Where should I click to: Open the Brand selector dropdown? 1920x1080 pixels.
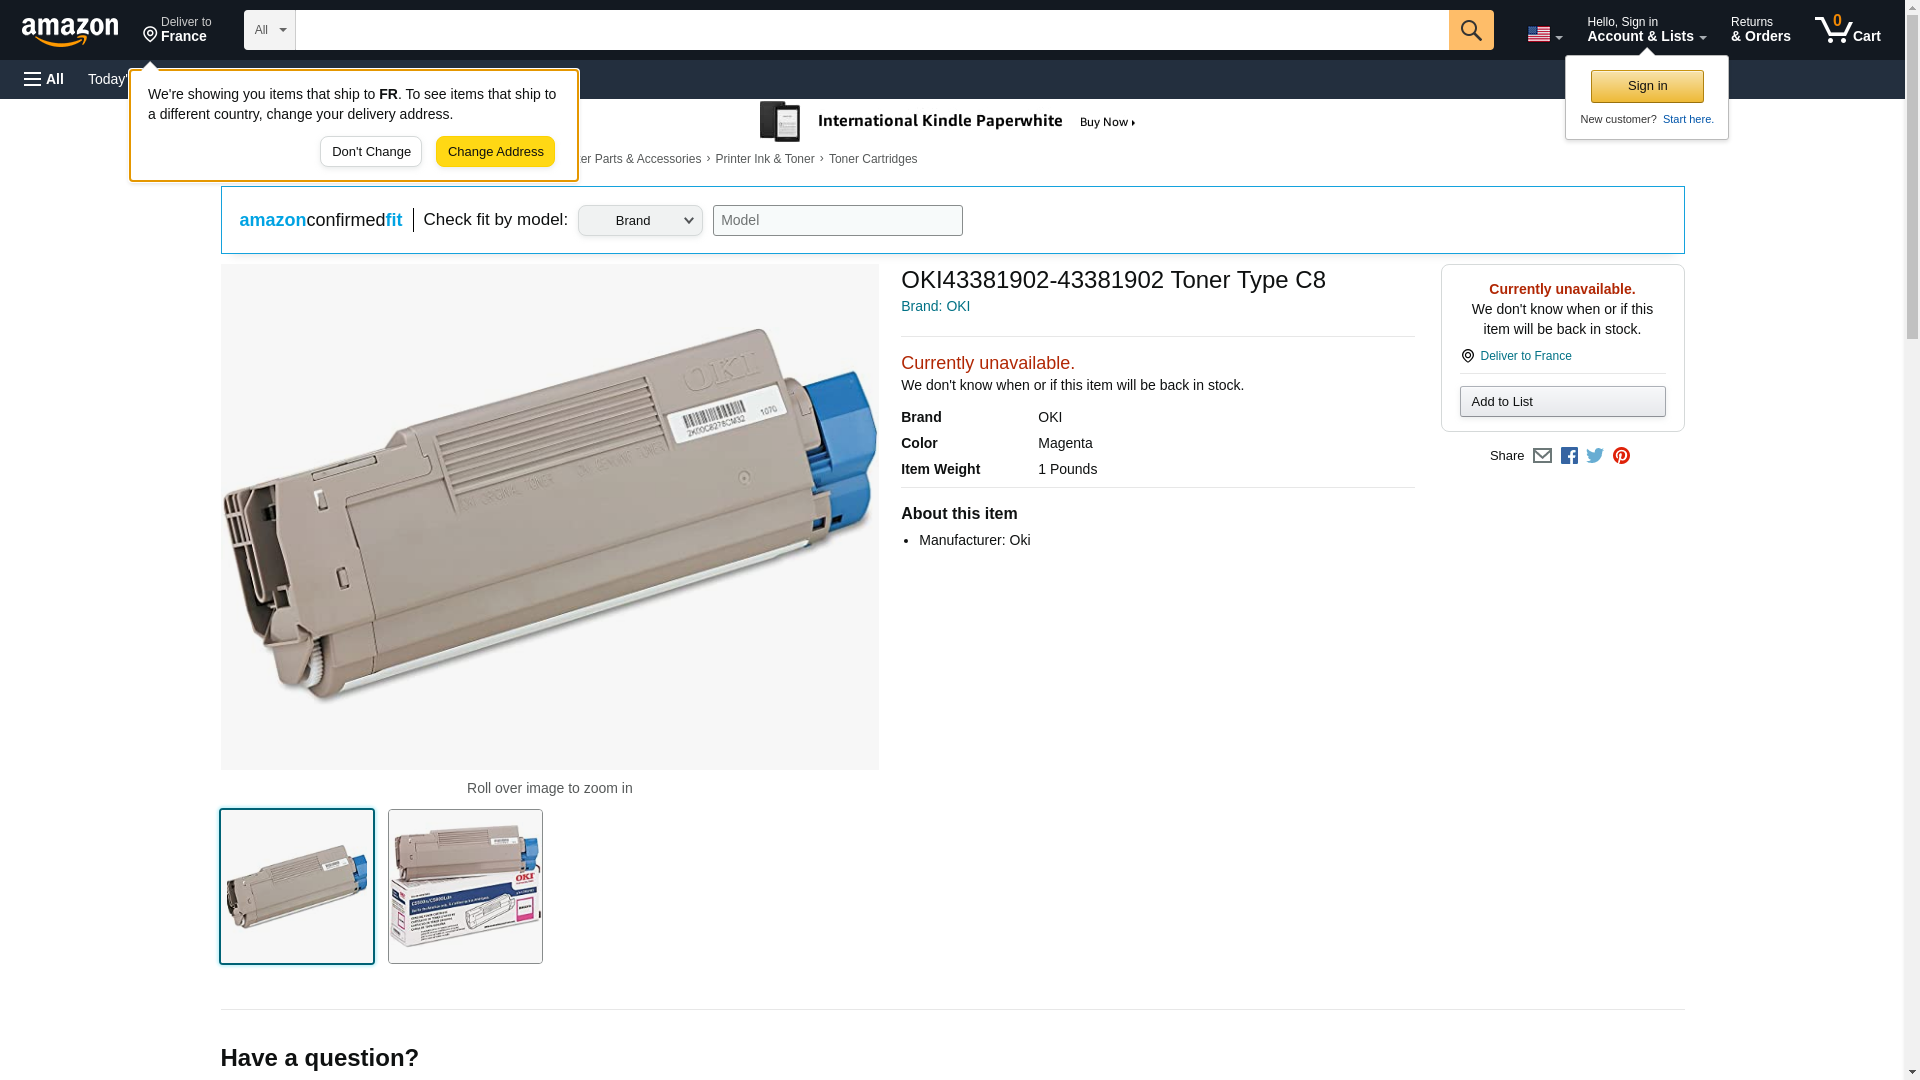[x=640, y=221]
